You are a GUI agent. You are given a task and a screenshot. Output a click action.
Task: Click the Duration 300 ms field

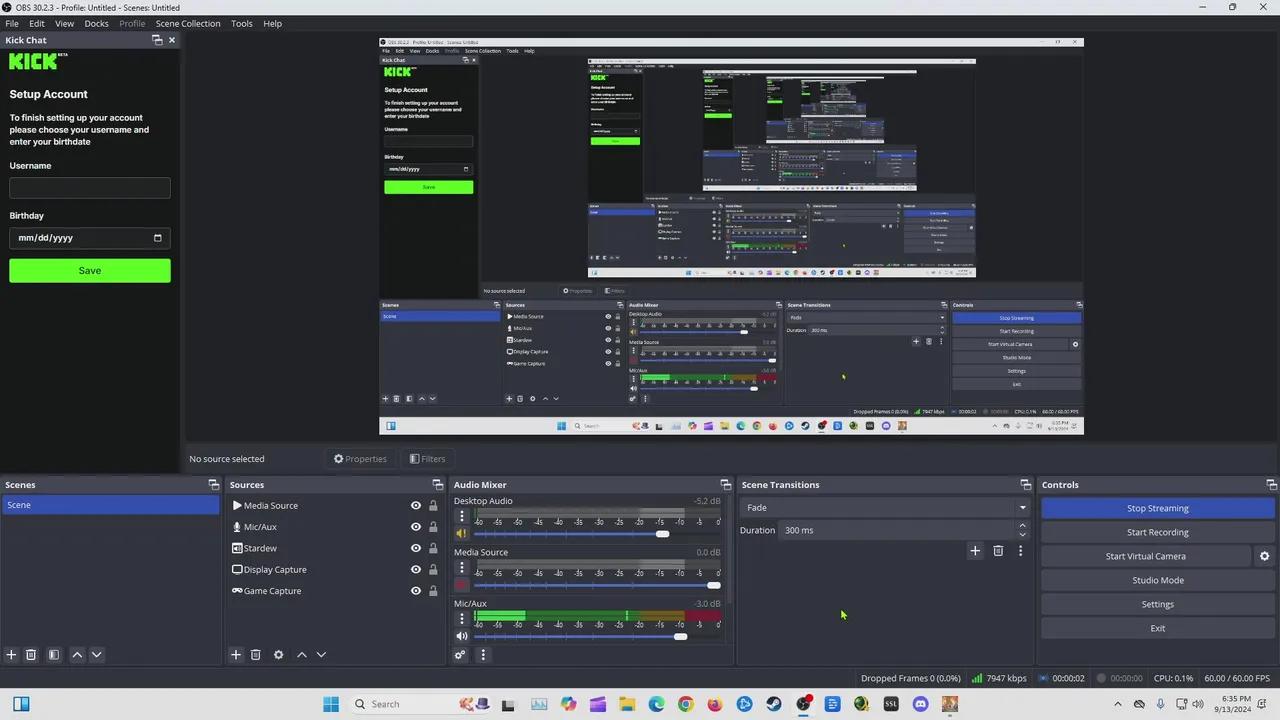(x=899, y=530)
